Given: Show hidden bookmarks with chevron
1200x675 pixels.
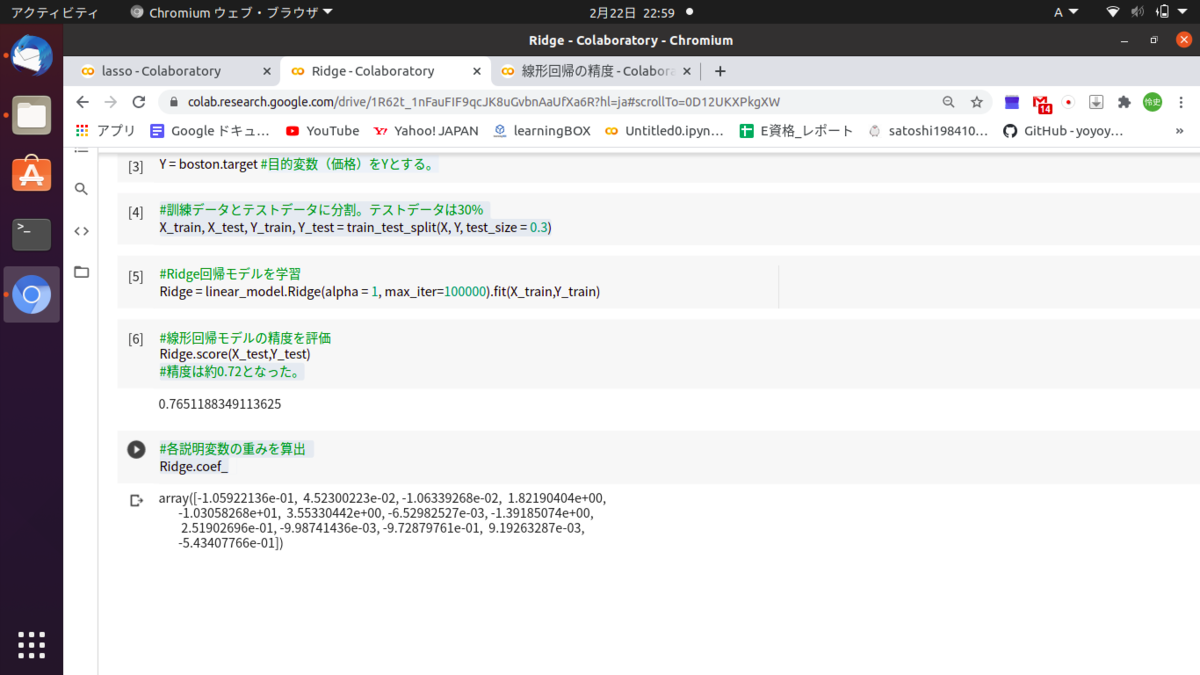Looking at the screenshot, I should click(x=1181, y=131).
